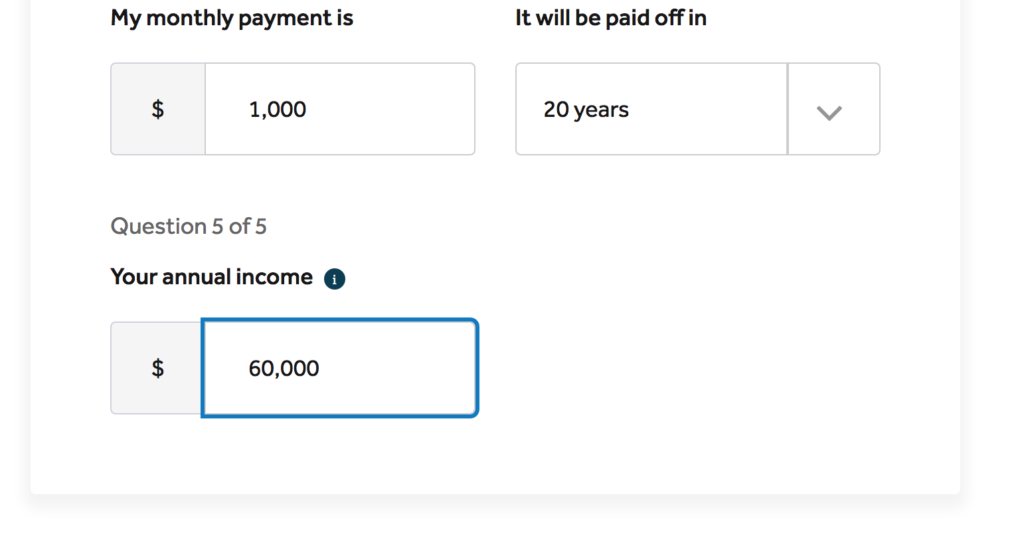Click the dollar sign prefix for monthly payment

click(x=158, y=110)
